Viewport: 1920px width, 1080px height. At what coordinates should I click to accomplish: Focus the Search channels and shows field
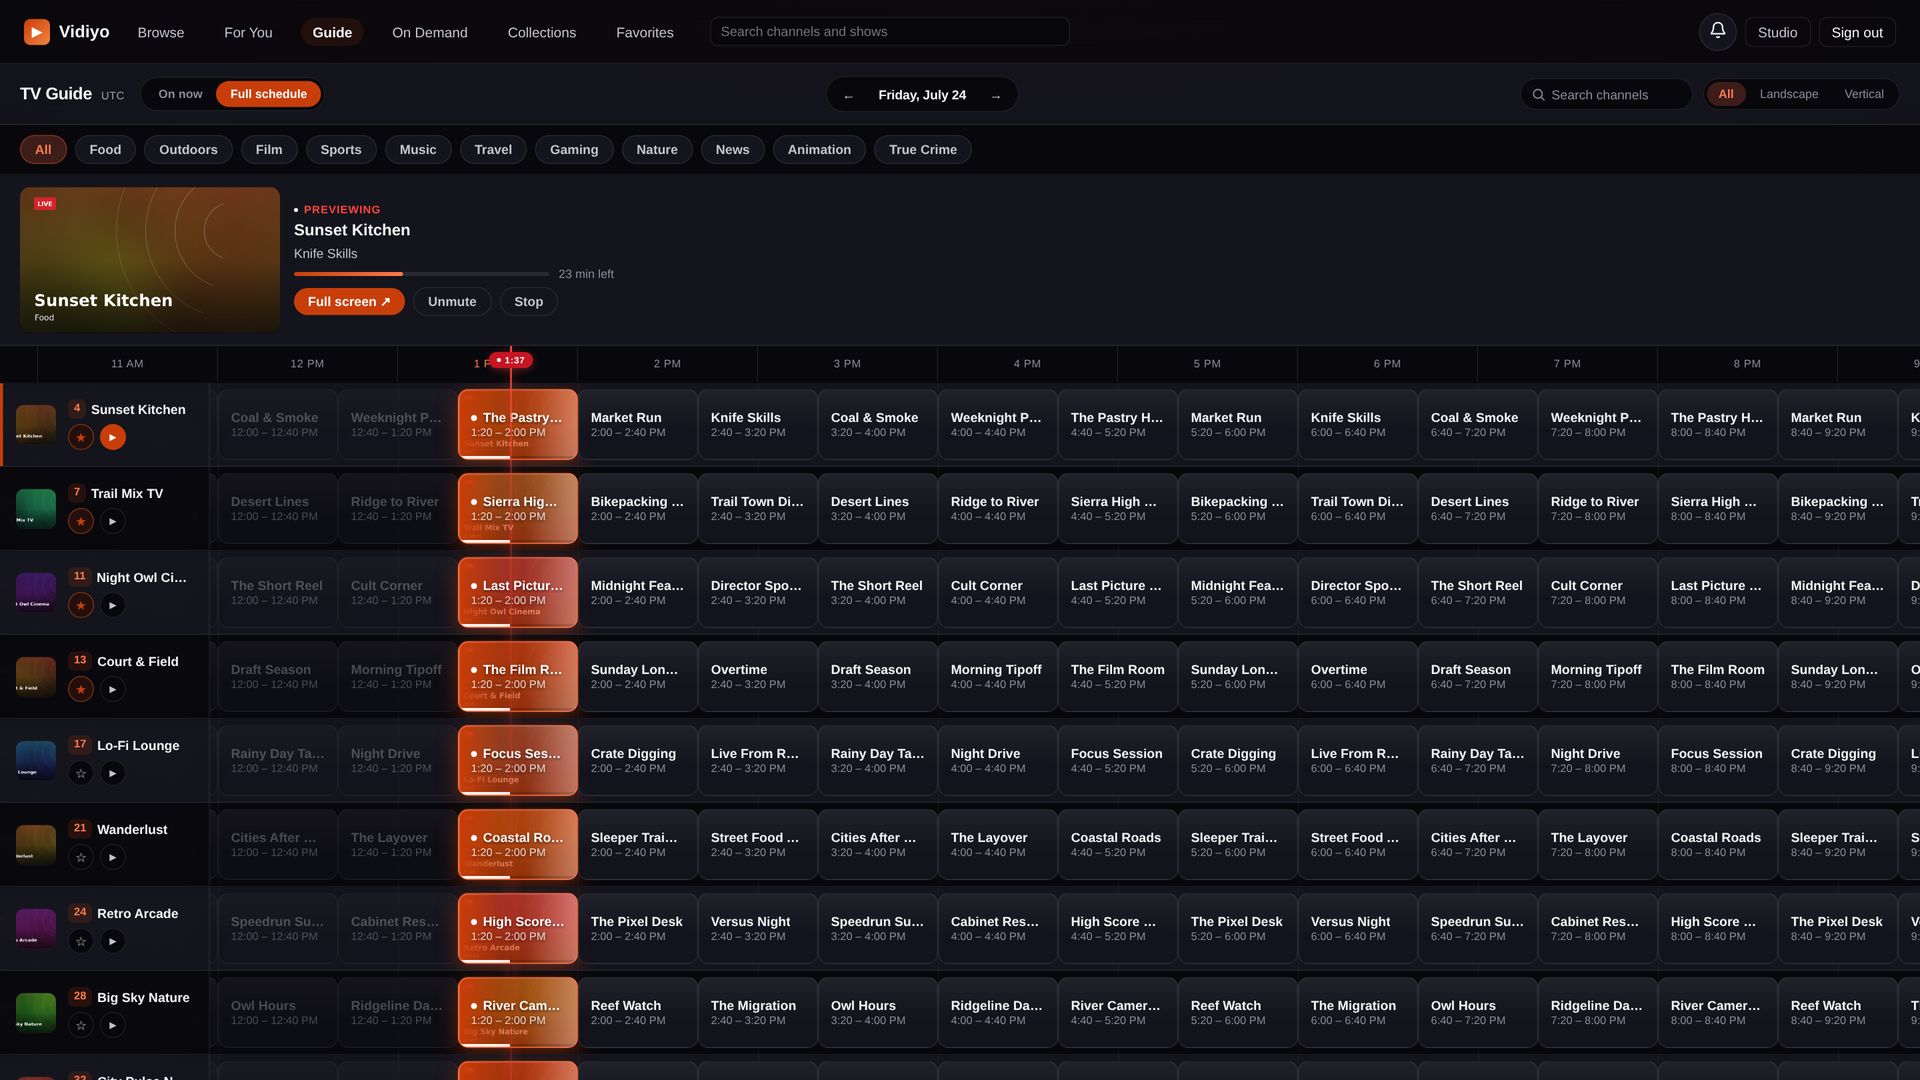click(x=889, y=31)
